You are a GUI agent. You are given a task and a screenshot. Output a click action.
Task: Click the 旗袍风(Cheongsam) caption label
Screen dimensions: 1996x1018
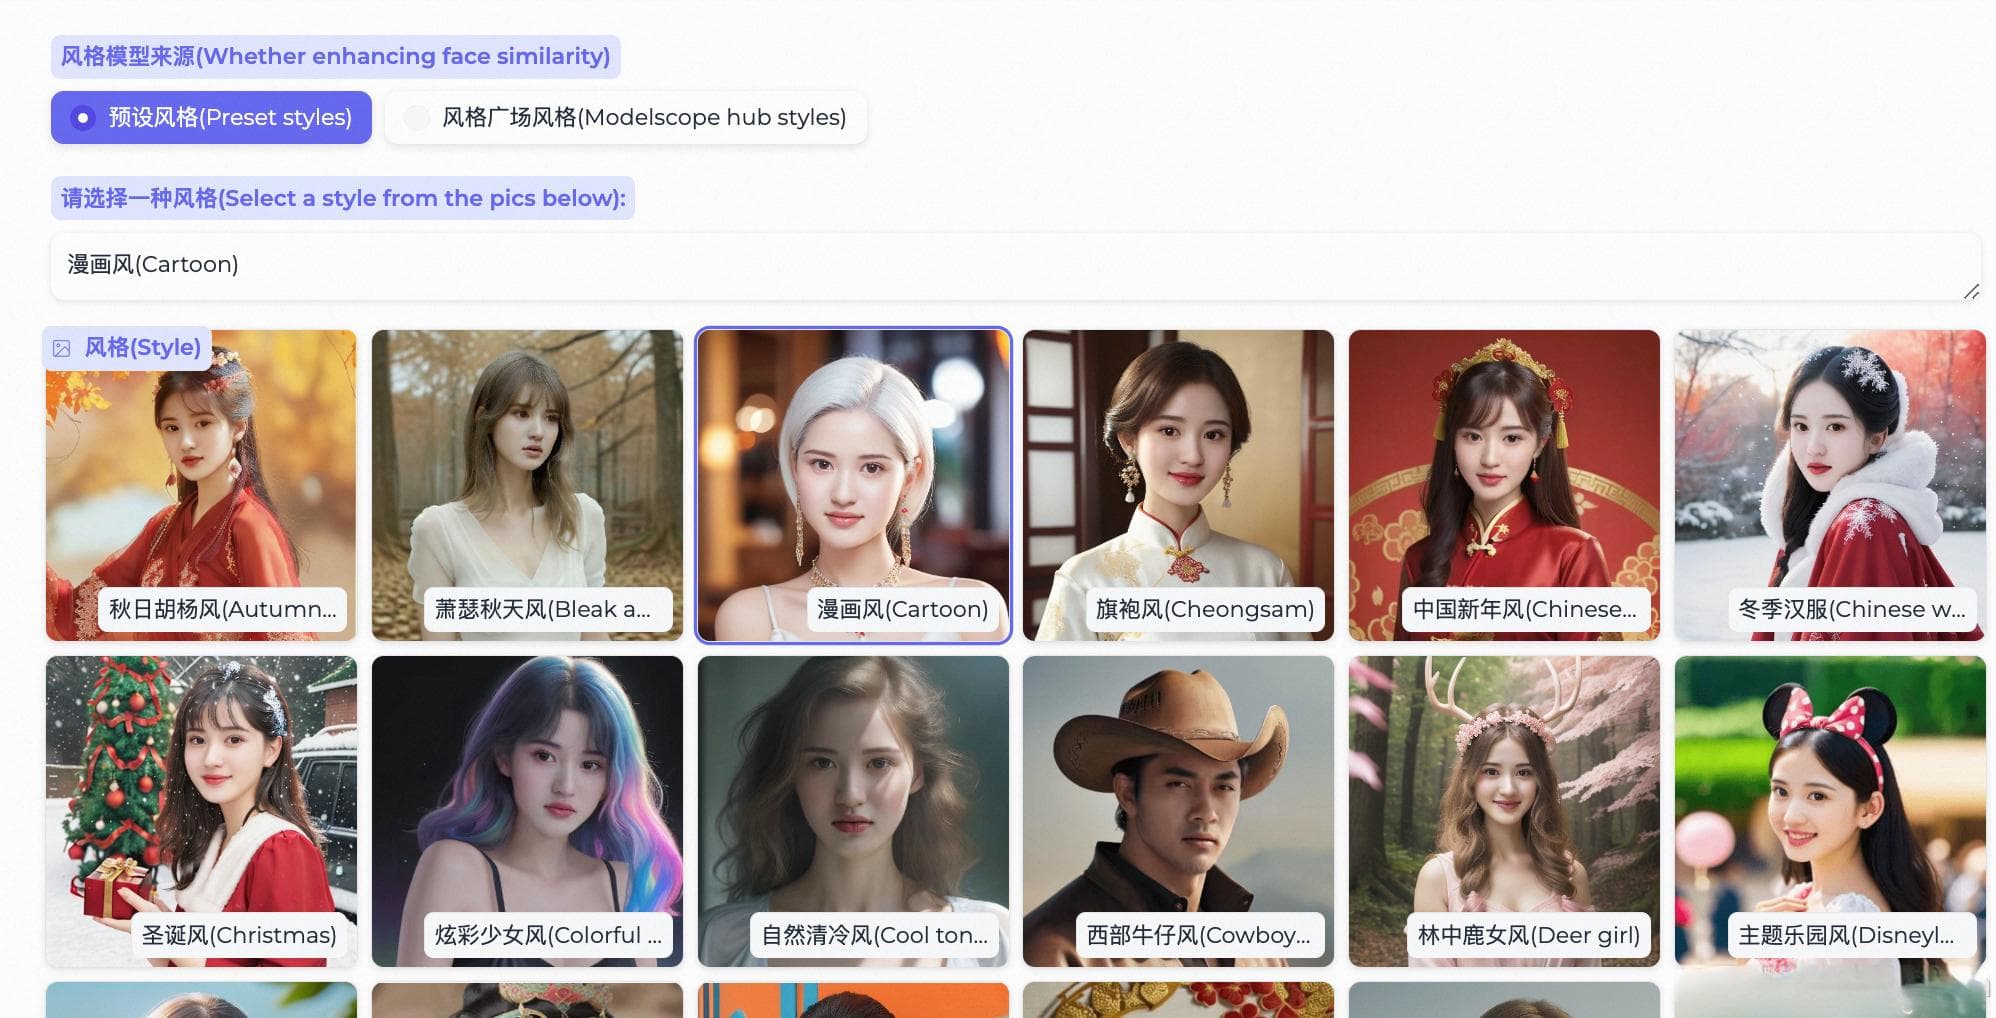click(1204, 609)
